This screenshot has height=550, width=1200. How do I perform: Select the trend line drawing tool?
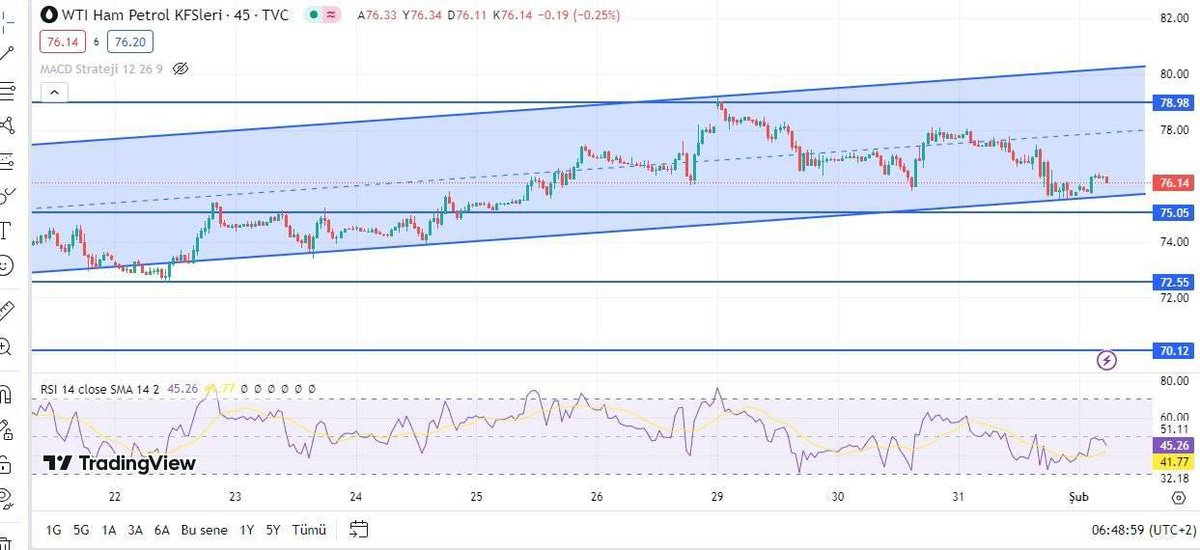click(7, 53)
